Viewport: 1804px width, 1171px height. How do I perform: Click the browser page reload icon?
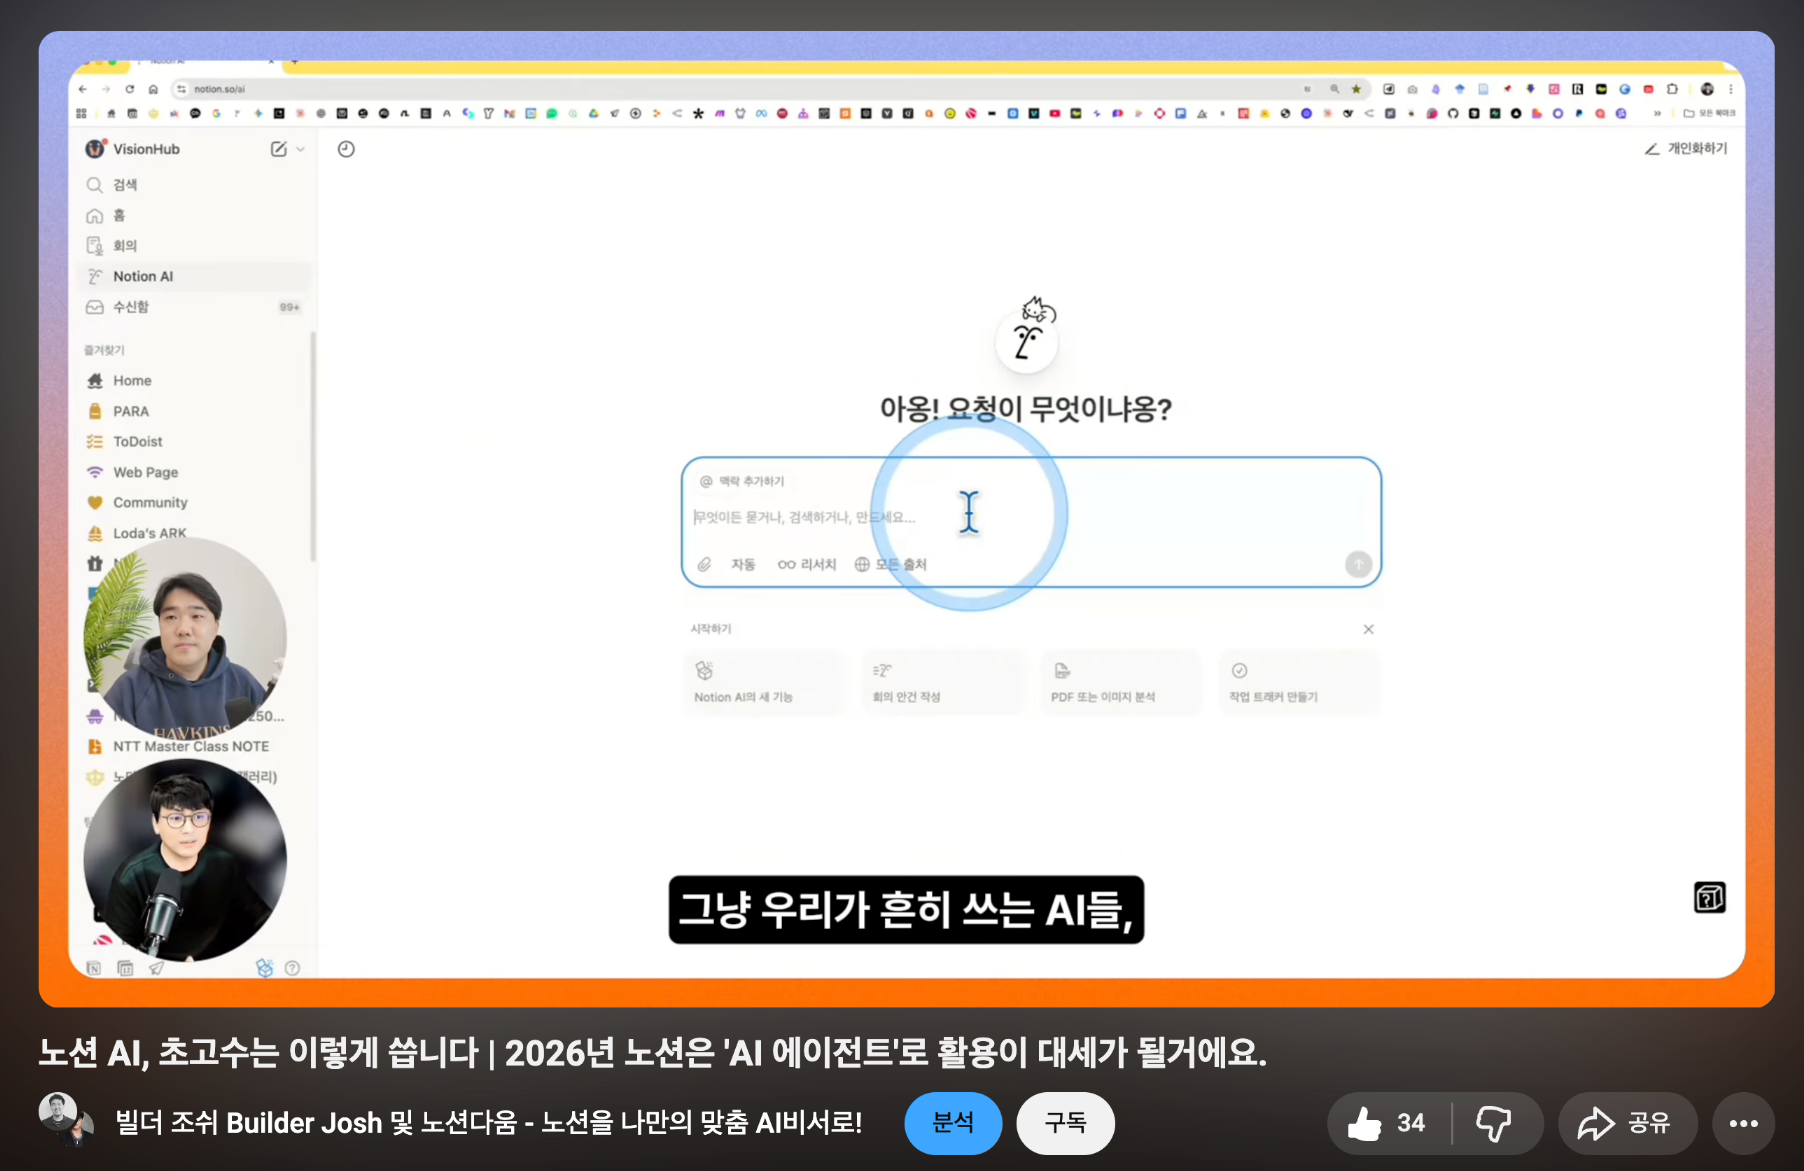click(x=128, y=89)
